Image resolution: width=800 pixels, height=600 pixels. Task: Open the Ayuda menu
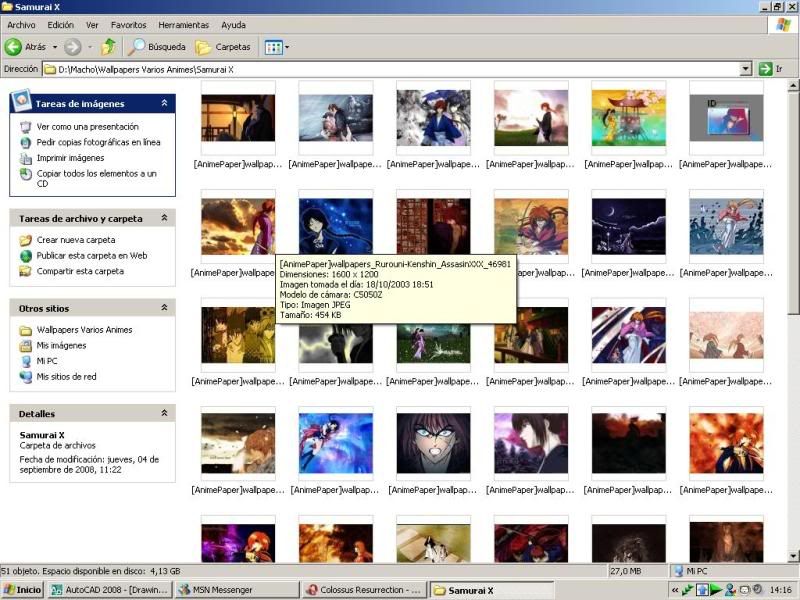pos(234,25)
